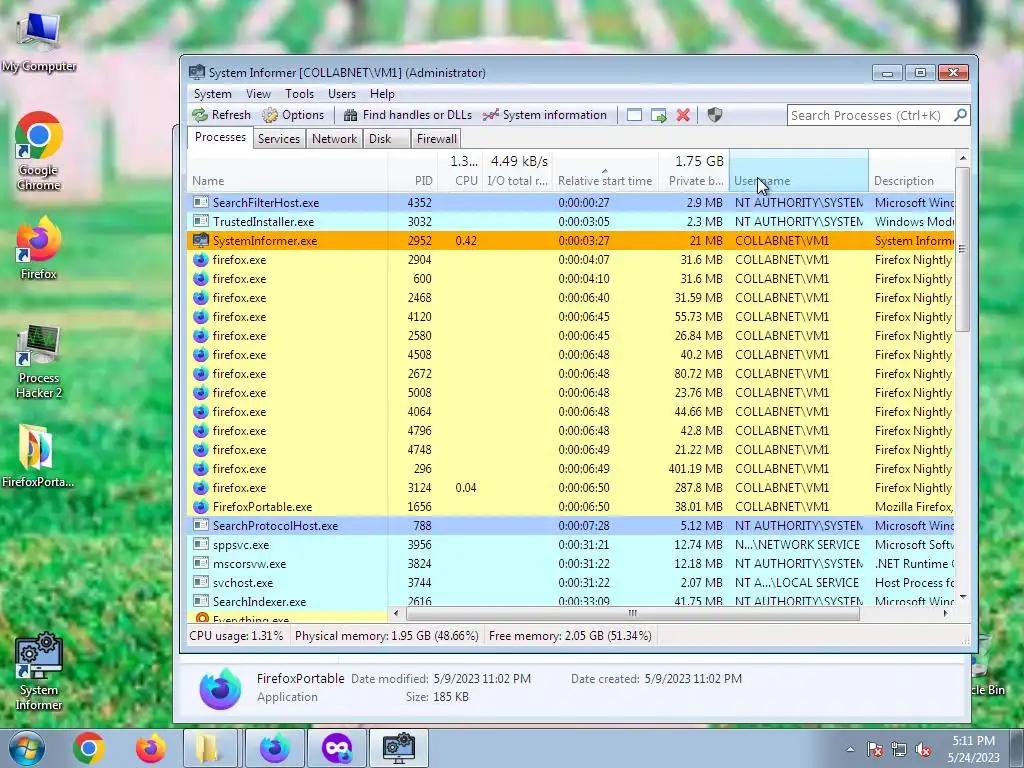Select firefox.exe with PID 296
Viewport: 1024px width, 768px height.
[x=571, y=468]
